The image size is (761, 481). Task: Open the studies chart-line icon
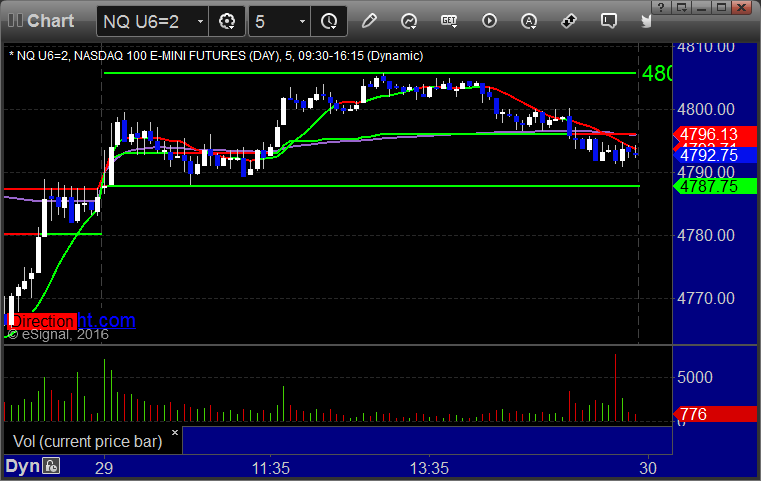point(409,21)
